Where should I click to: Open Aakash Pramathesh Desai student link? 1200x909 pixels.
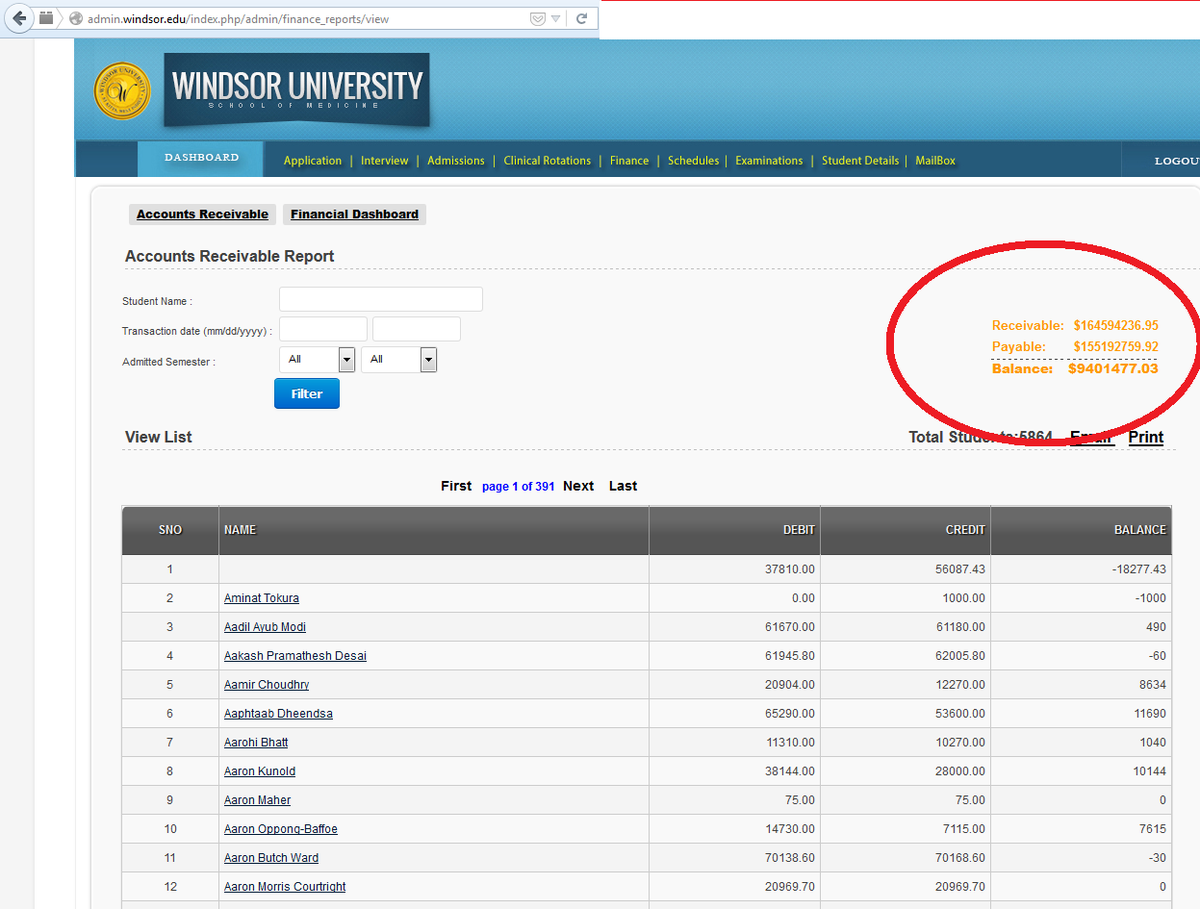coord(295,656)
